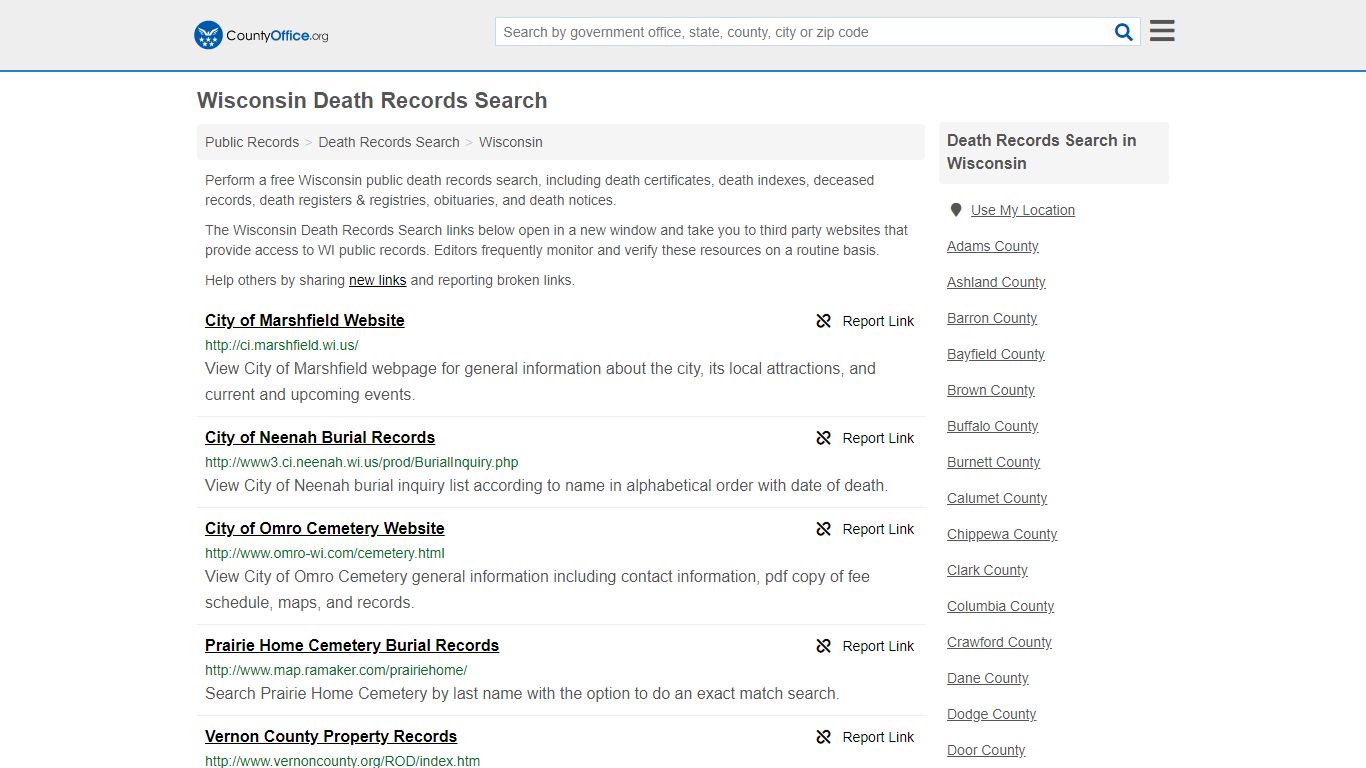
Task: Click the location pin icon beside Use My Location
Action: 956,210
